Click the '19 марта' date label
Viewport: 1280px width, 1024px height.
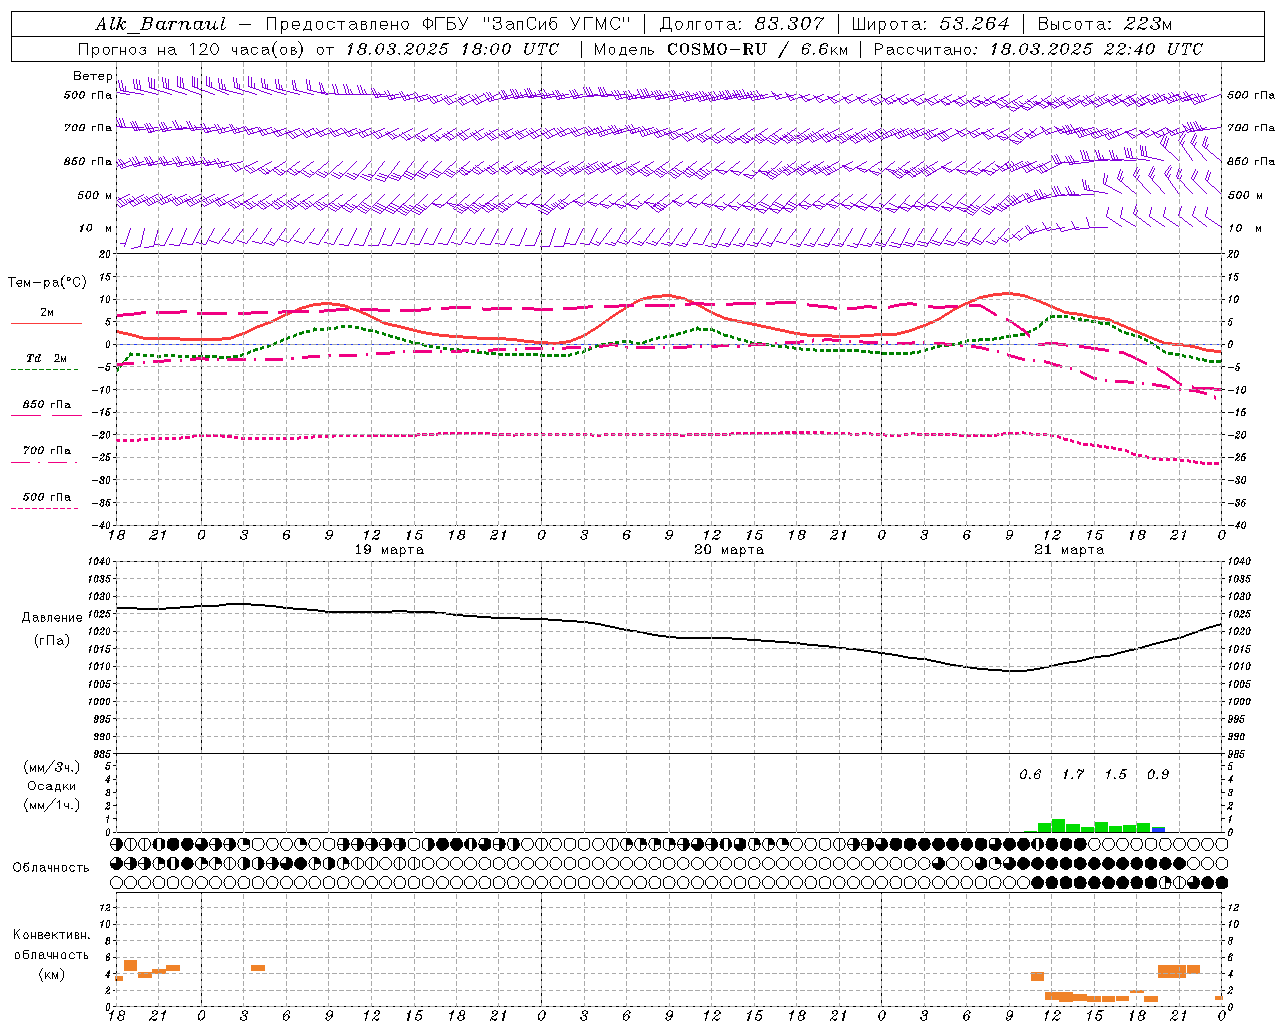pos(389,550)
